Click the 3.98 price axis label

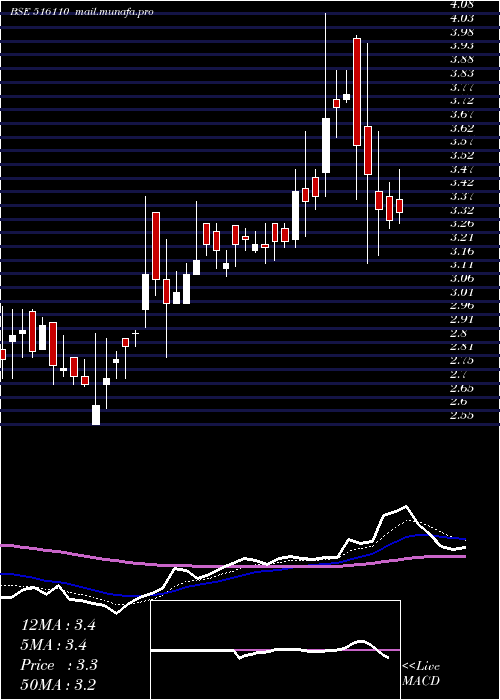pos(462,32)
